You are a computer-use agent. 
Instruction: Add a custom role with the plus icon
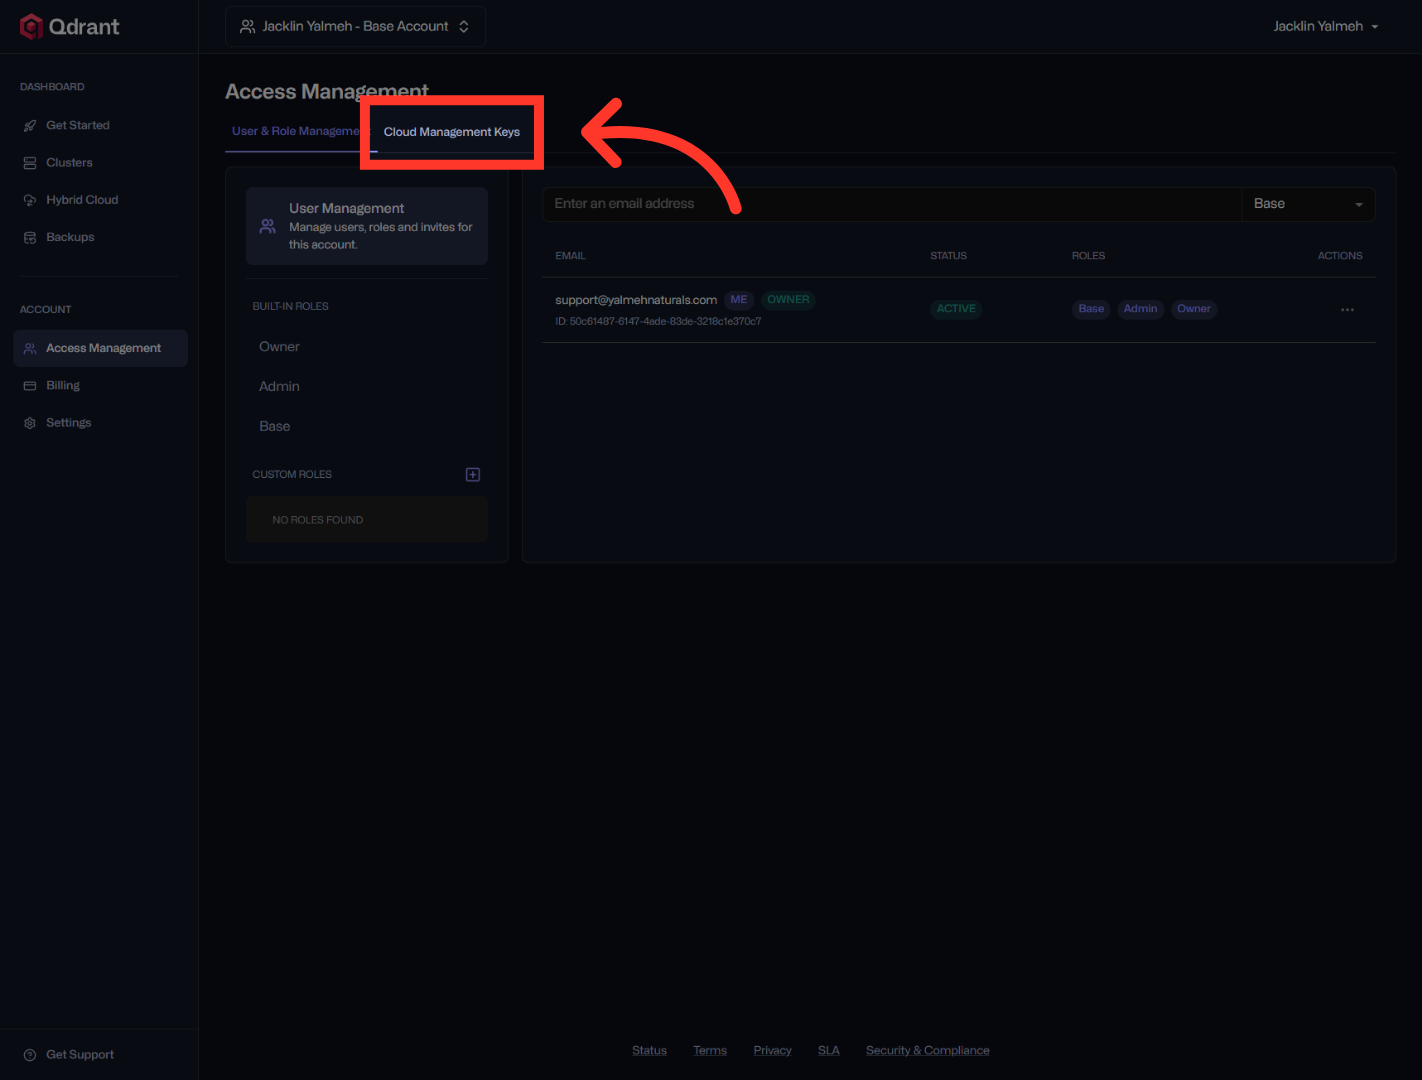pos(473,474)
